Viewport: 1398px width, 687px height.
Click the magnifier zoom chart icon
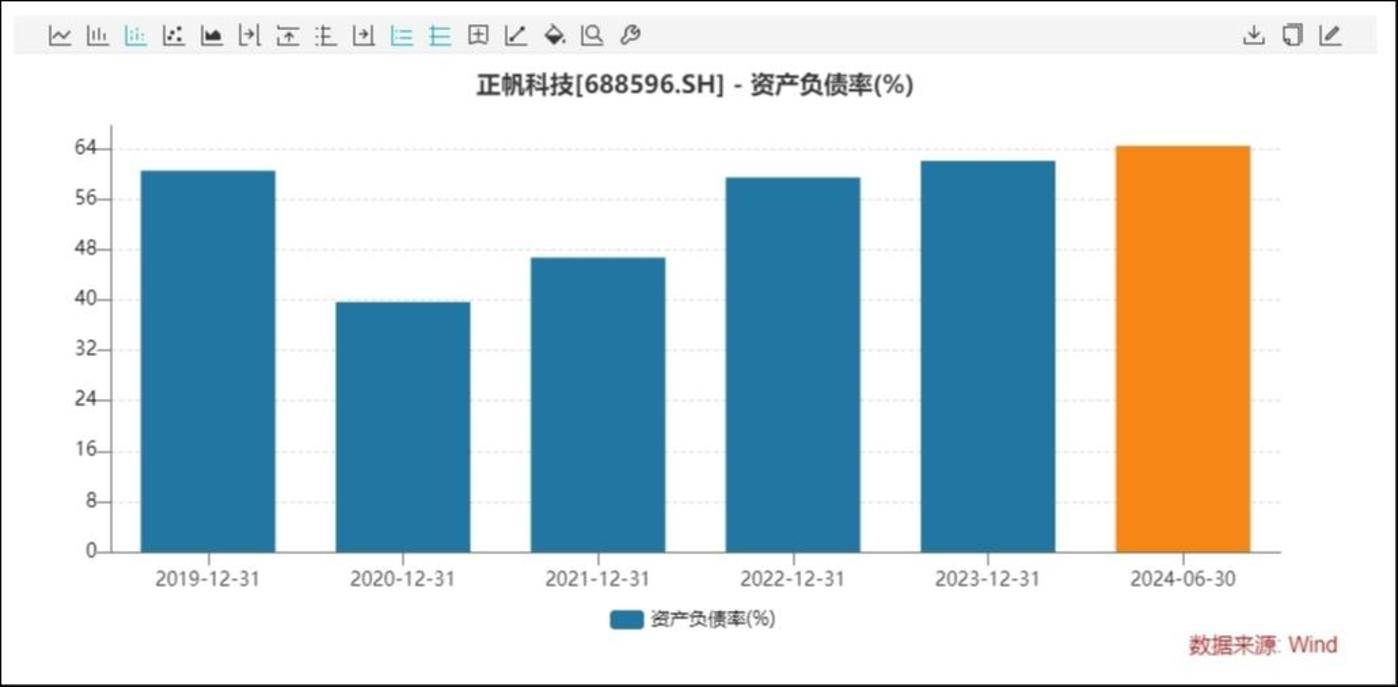coord(592,36)
